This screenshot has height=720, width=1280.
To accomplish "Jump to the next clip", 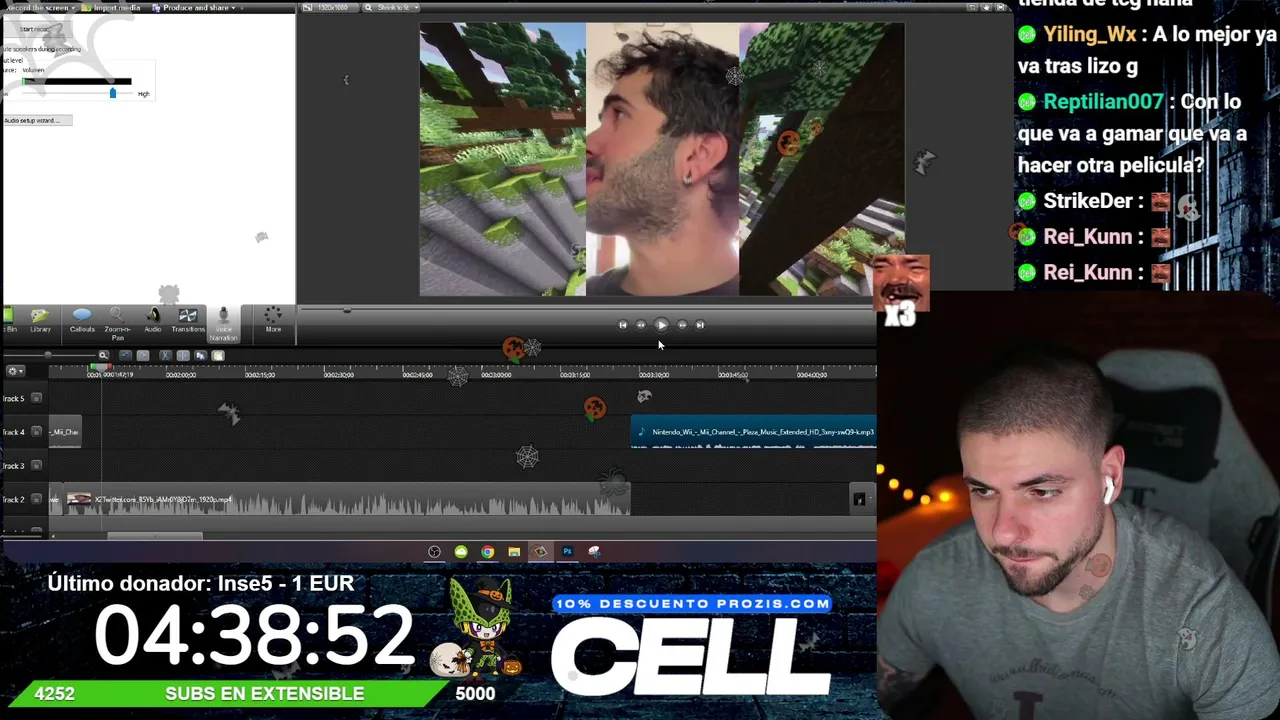I will coord(700,324).
